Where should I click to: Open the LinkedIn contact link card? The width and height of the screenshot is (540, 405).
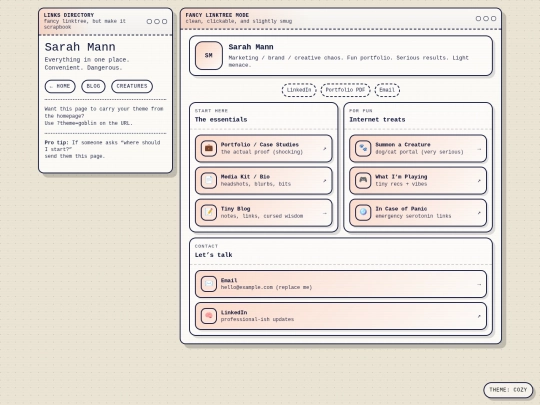pos(341,316)
